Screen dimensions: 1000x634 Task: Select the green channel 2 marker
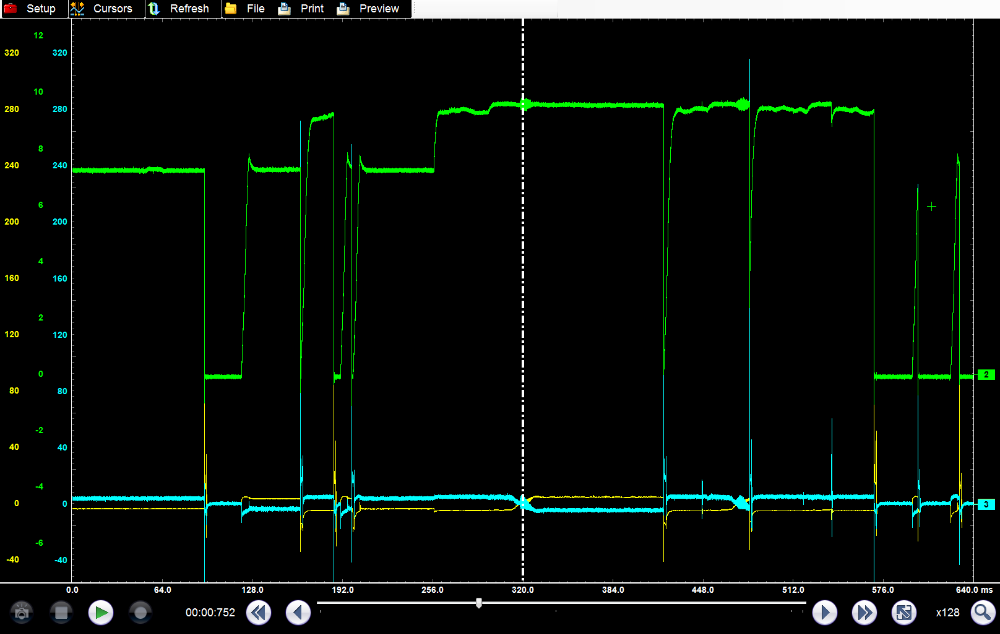pos(985,375)
